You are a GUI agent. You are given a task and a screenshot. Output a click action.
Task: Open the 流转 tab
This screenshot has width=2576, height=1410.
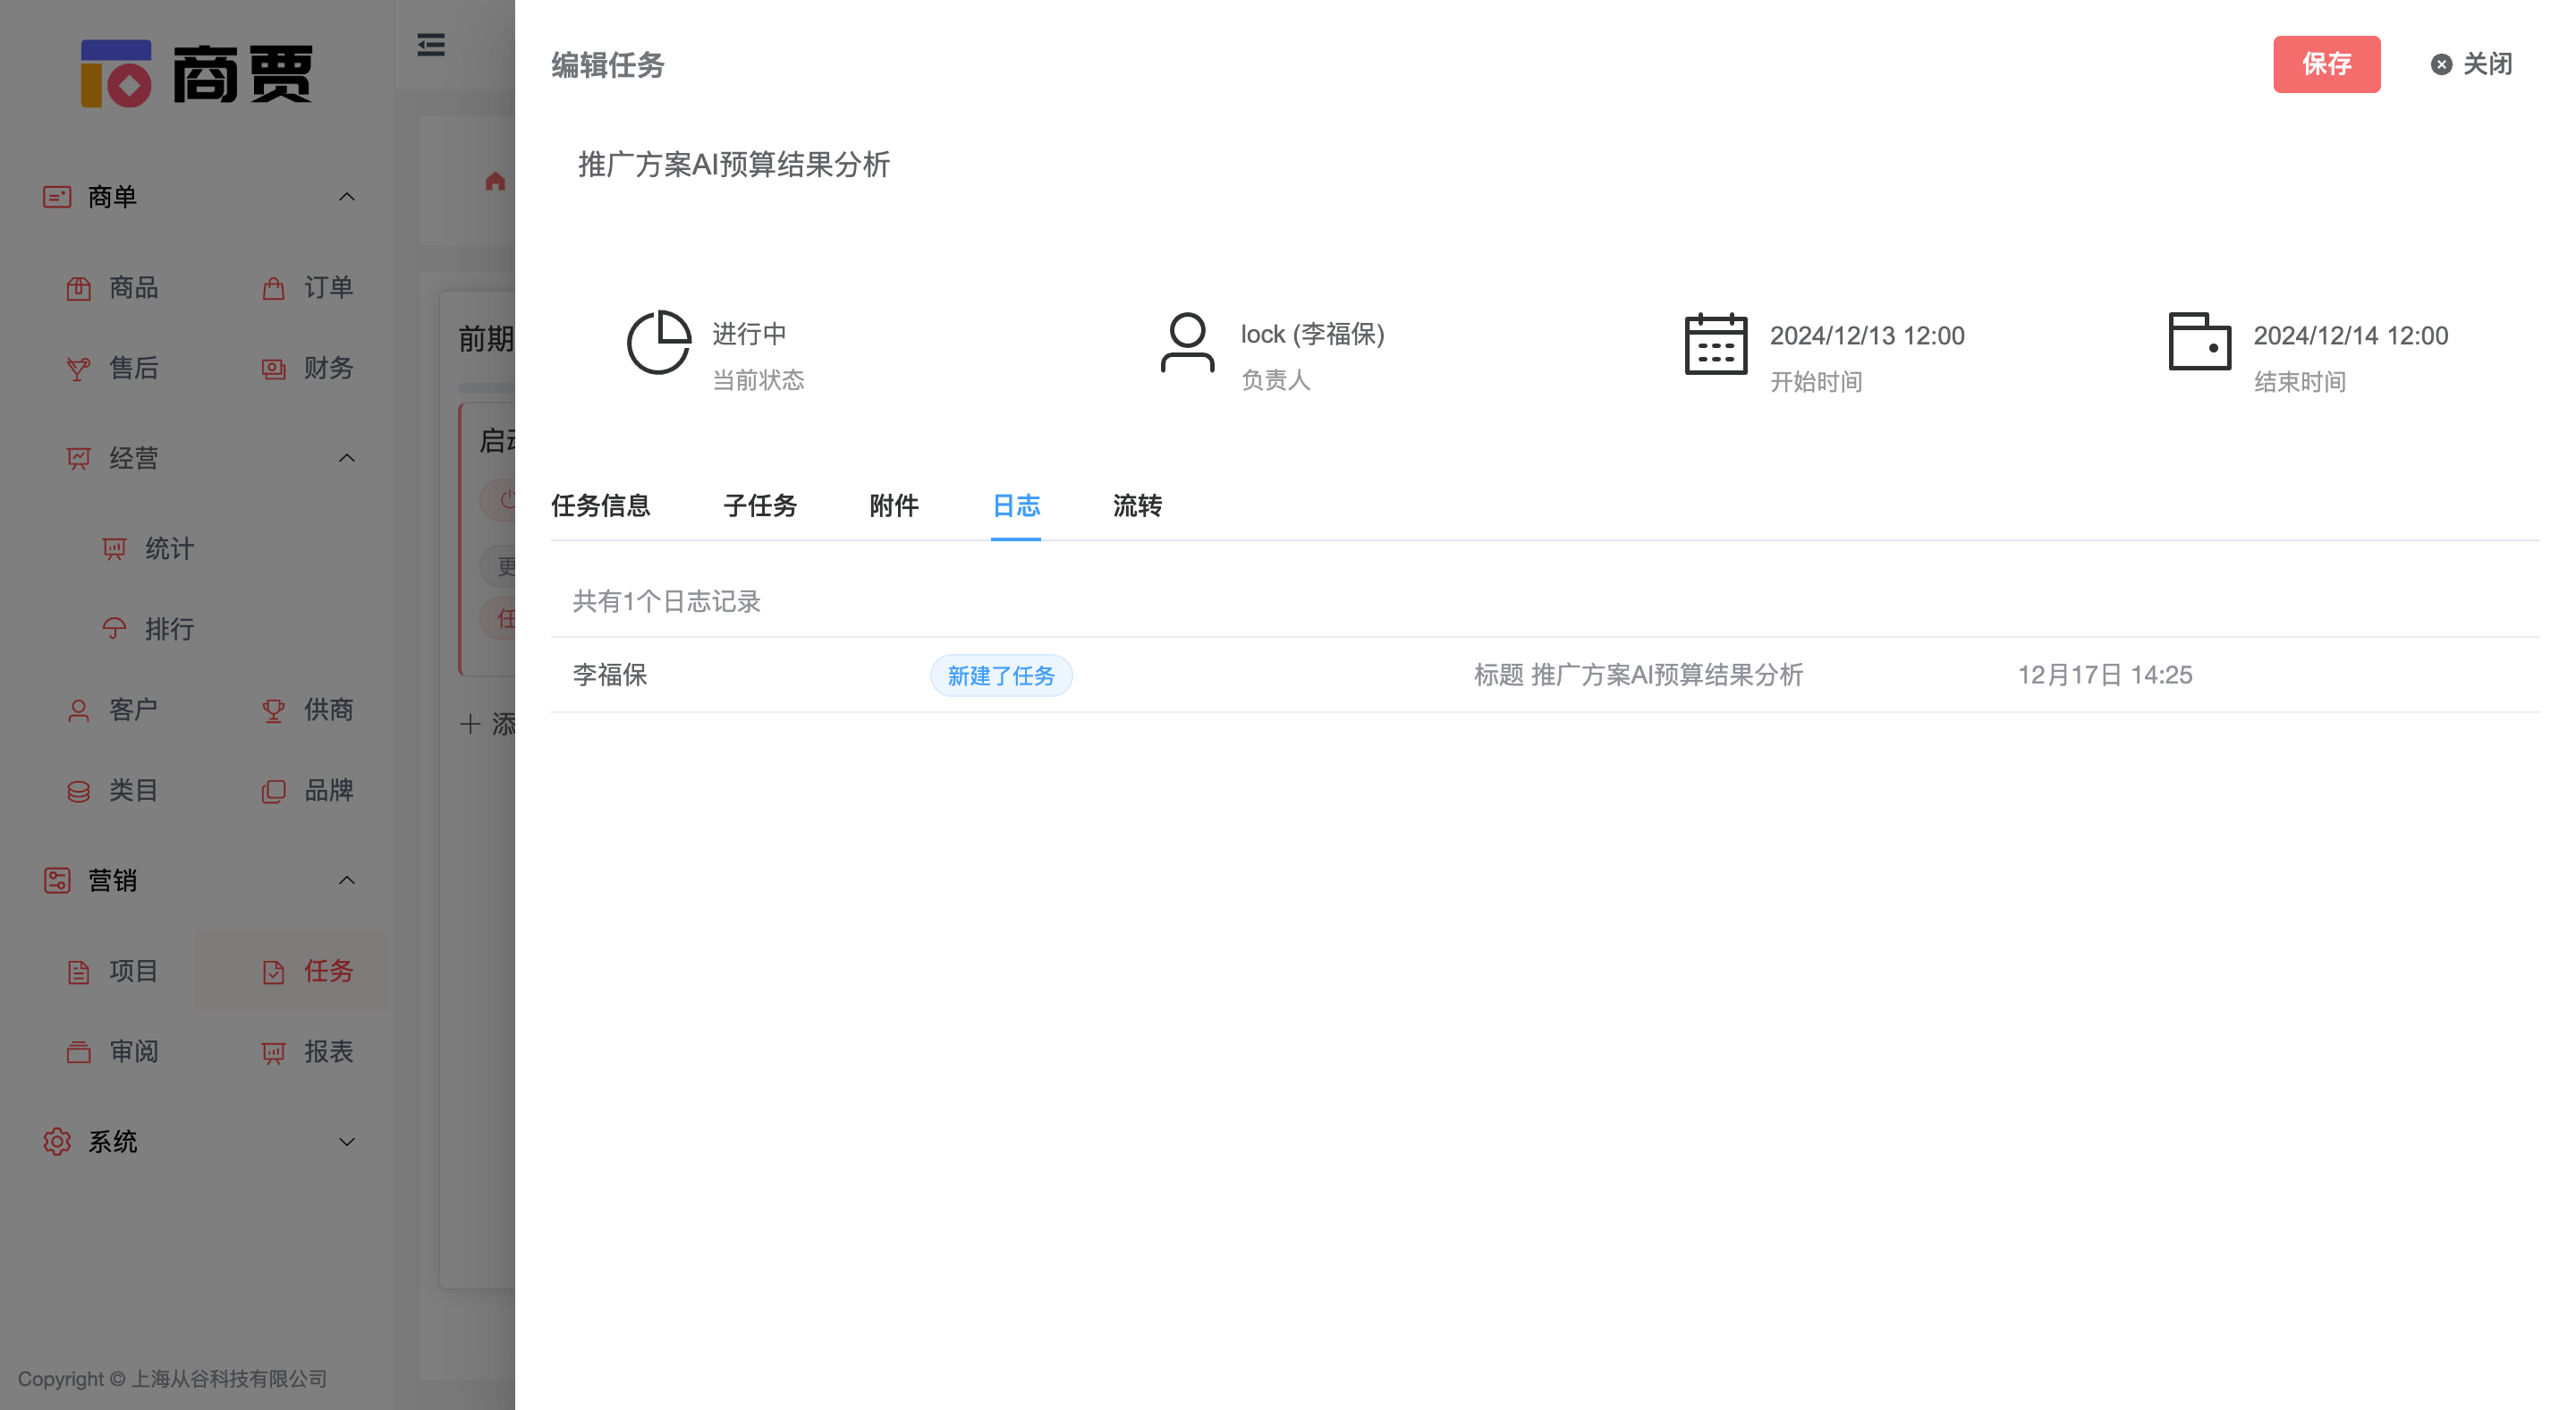(x=1136, y=507)
